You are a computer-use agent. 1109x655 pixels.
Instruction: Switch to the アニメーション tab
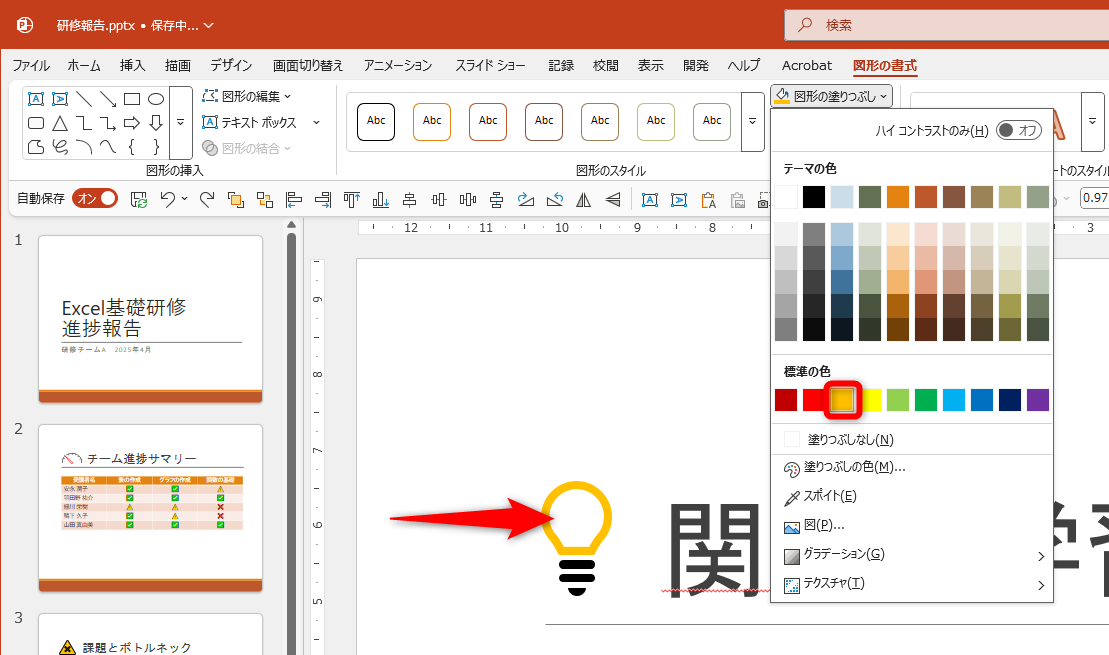[397, 65]
